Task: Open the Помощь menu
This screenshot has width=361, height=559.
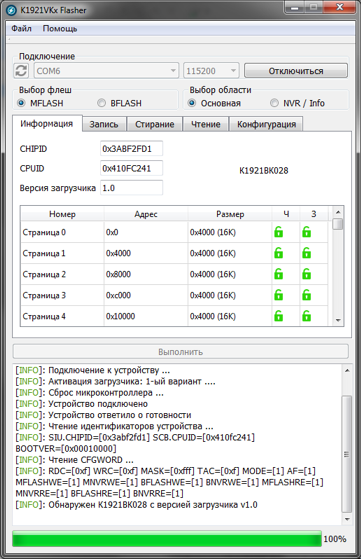Action: [x=60, y=28]
